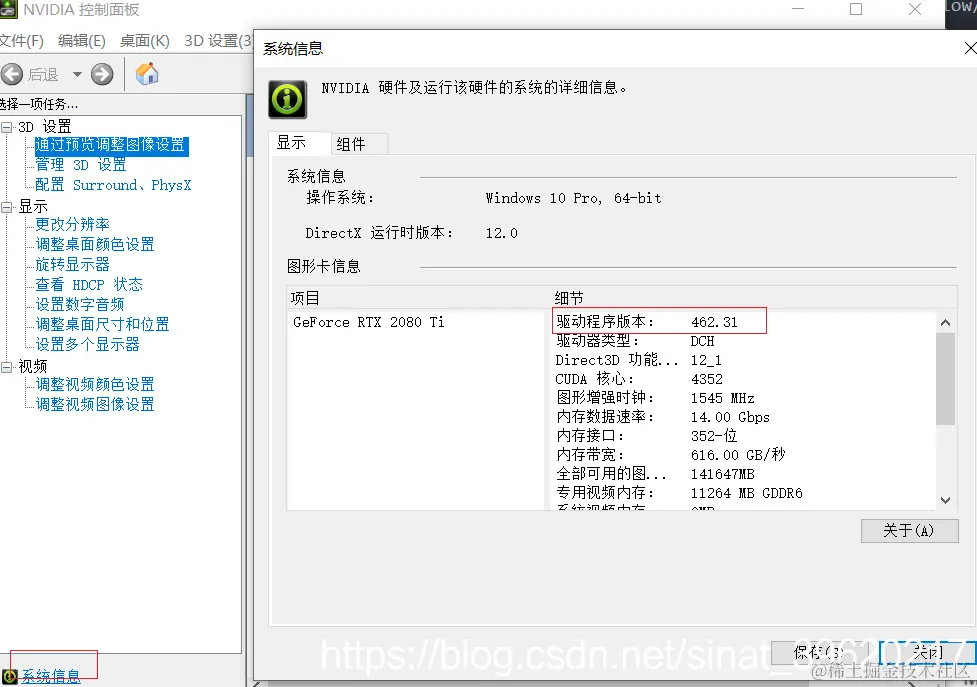Open 更改分辨率
The width and height of the screenshot is (977, 687).
[x=72, y=224]
